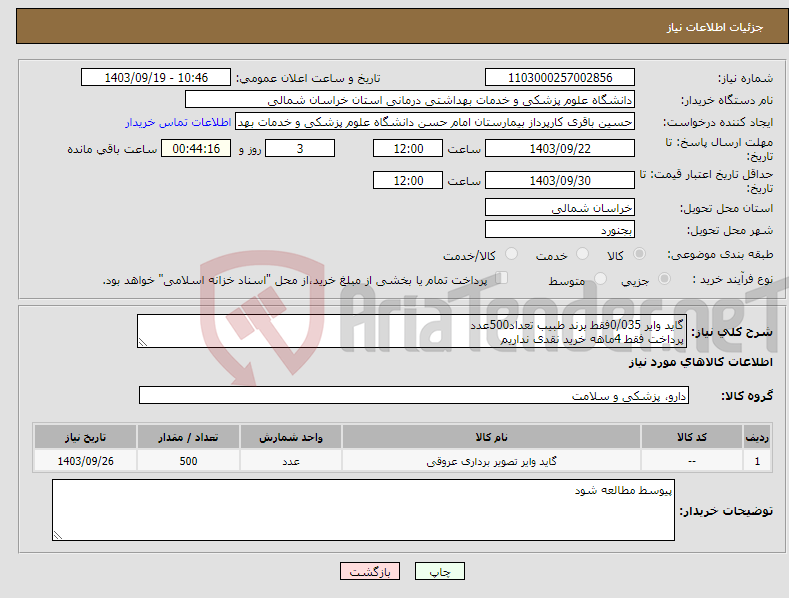The width and height of the screenshot is (789, 598).
Task: Open اطلاعات تماس خریدار link
Action: point(178,122)
